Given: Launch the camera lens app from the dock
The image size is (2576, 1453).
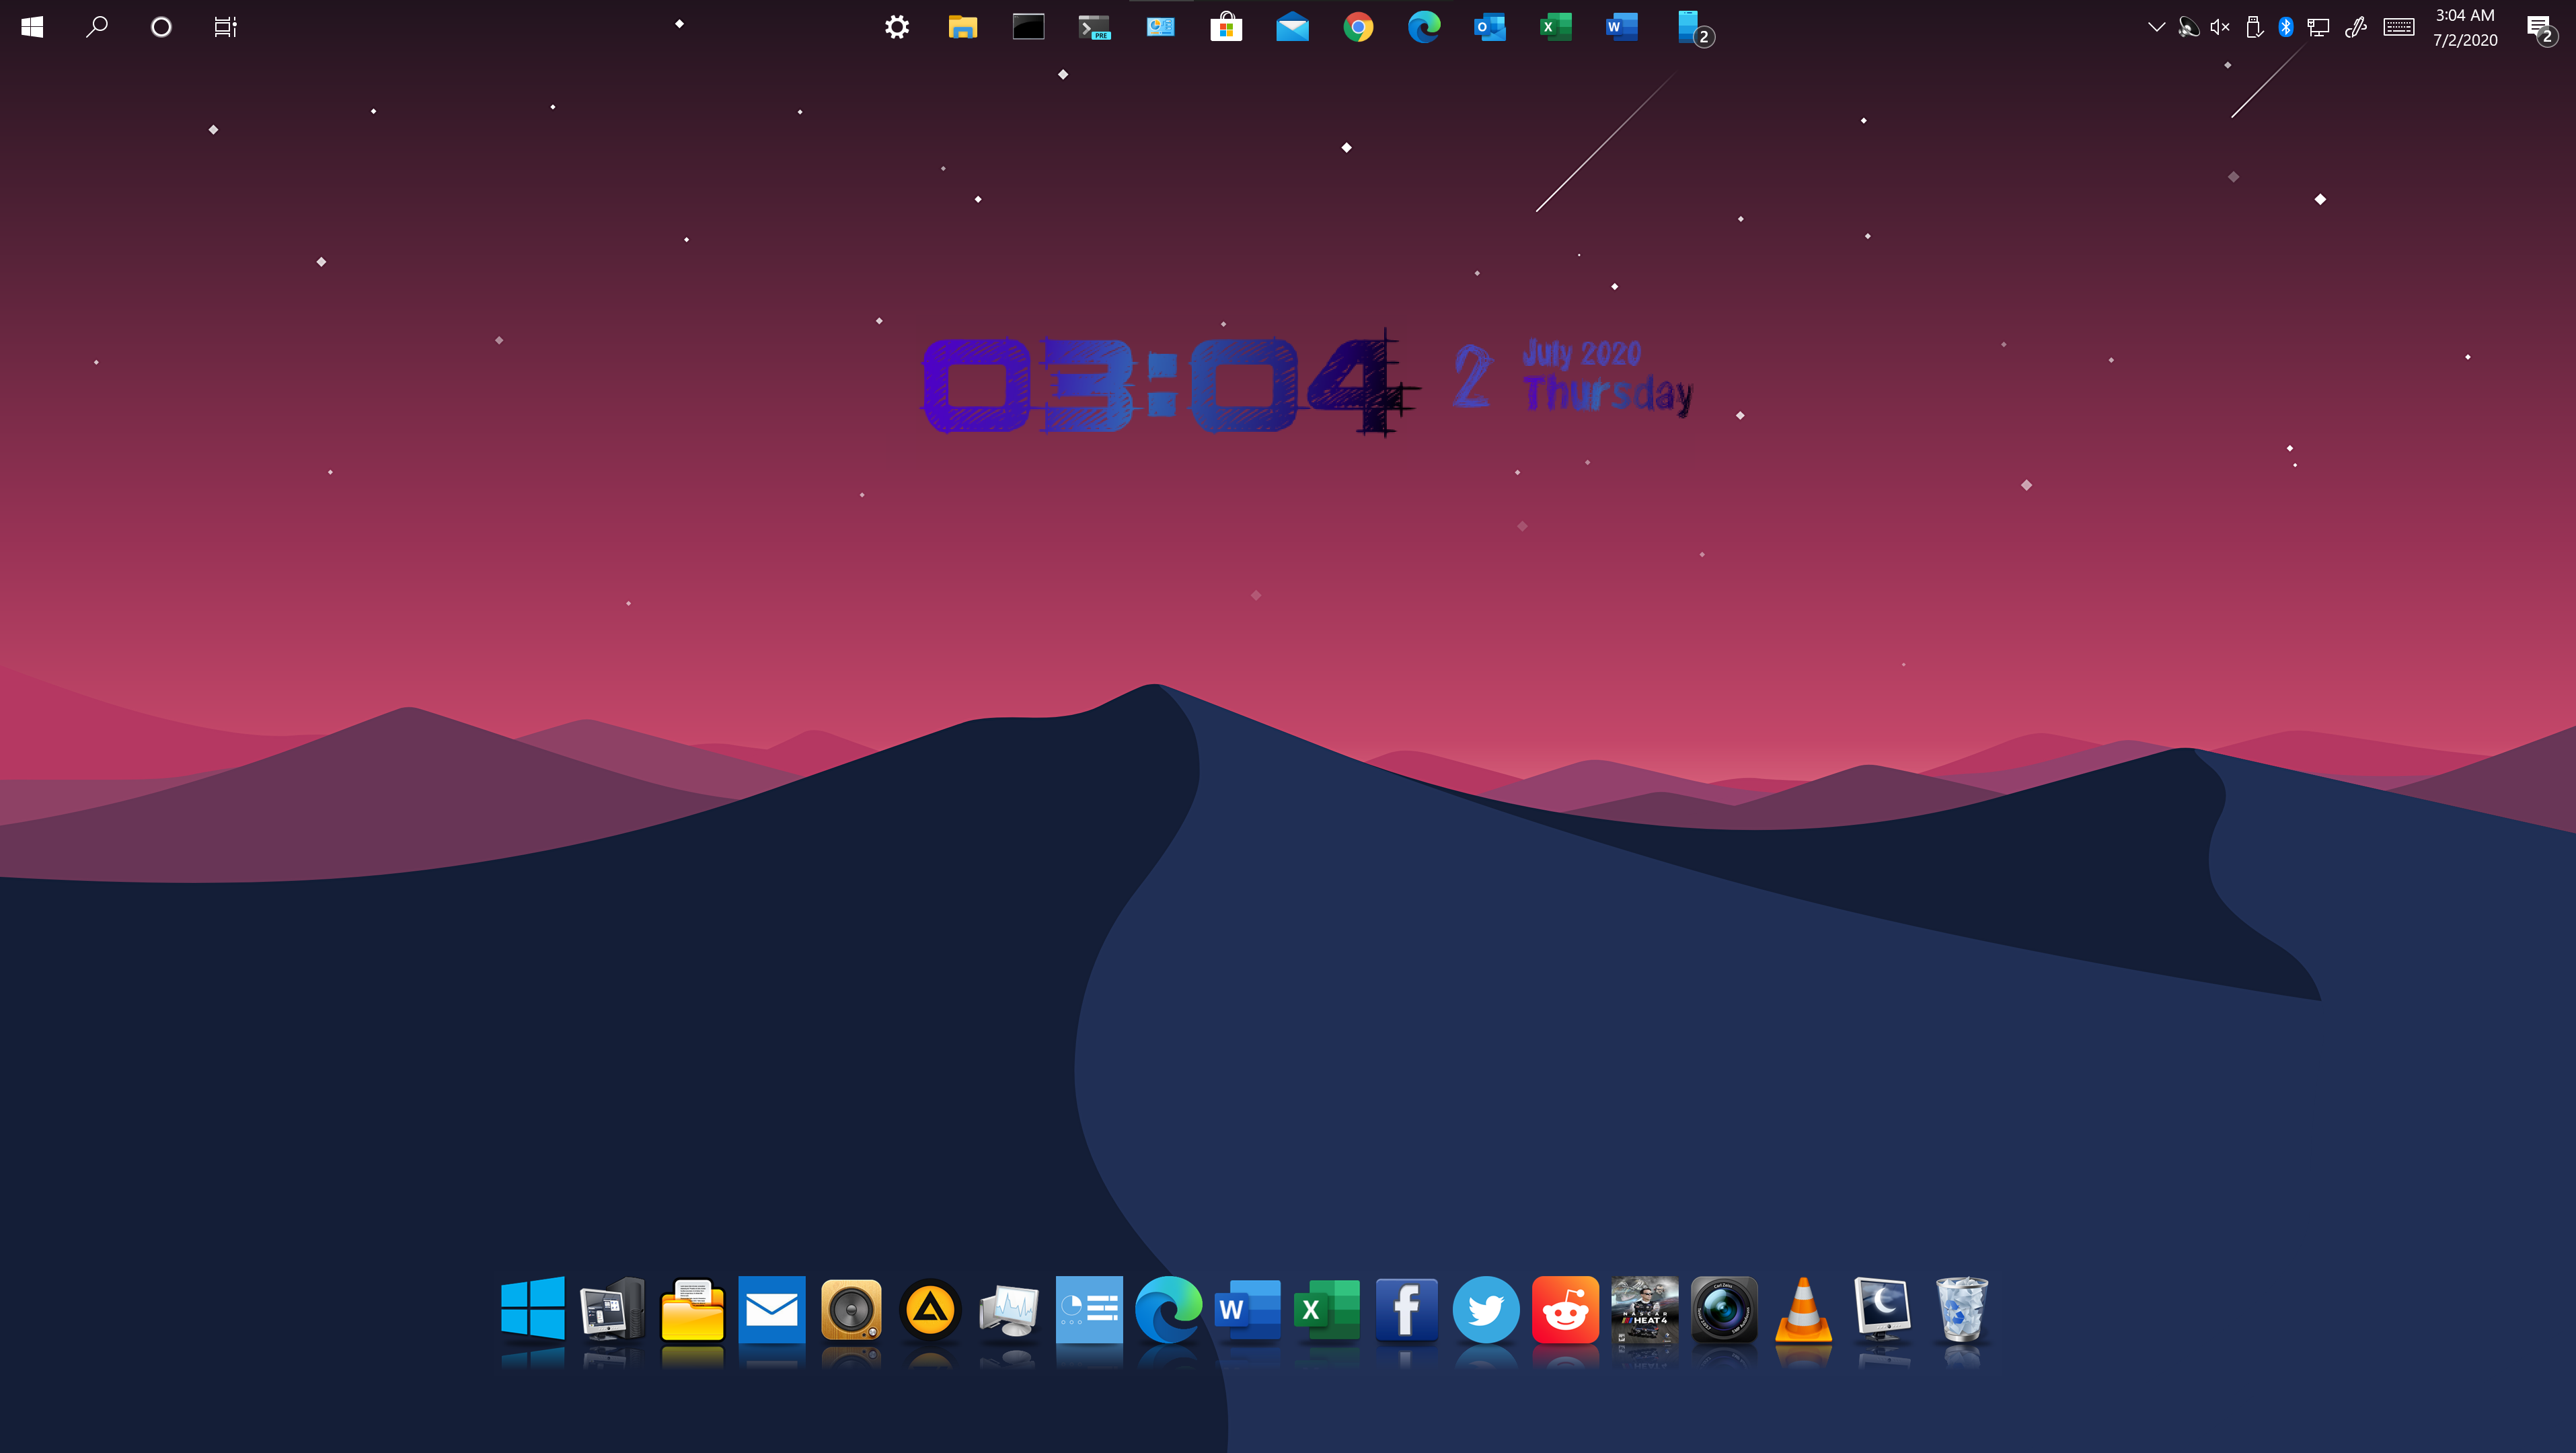Looking at the screenshot, I should (x=1725, y=1311).
